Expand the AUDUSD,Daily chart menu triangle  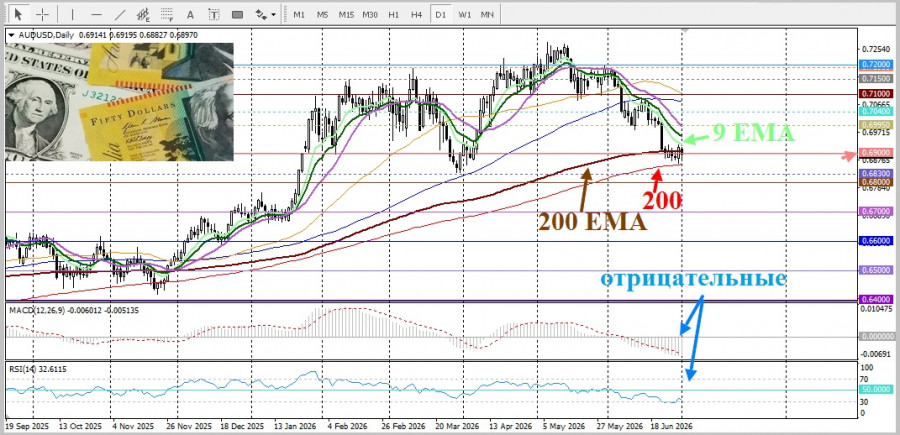click(x=12, y=36)
